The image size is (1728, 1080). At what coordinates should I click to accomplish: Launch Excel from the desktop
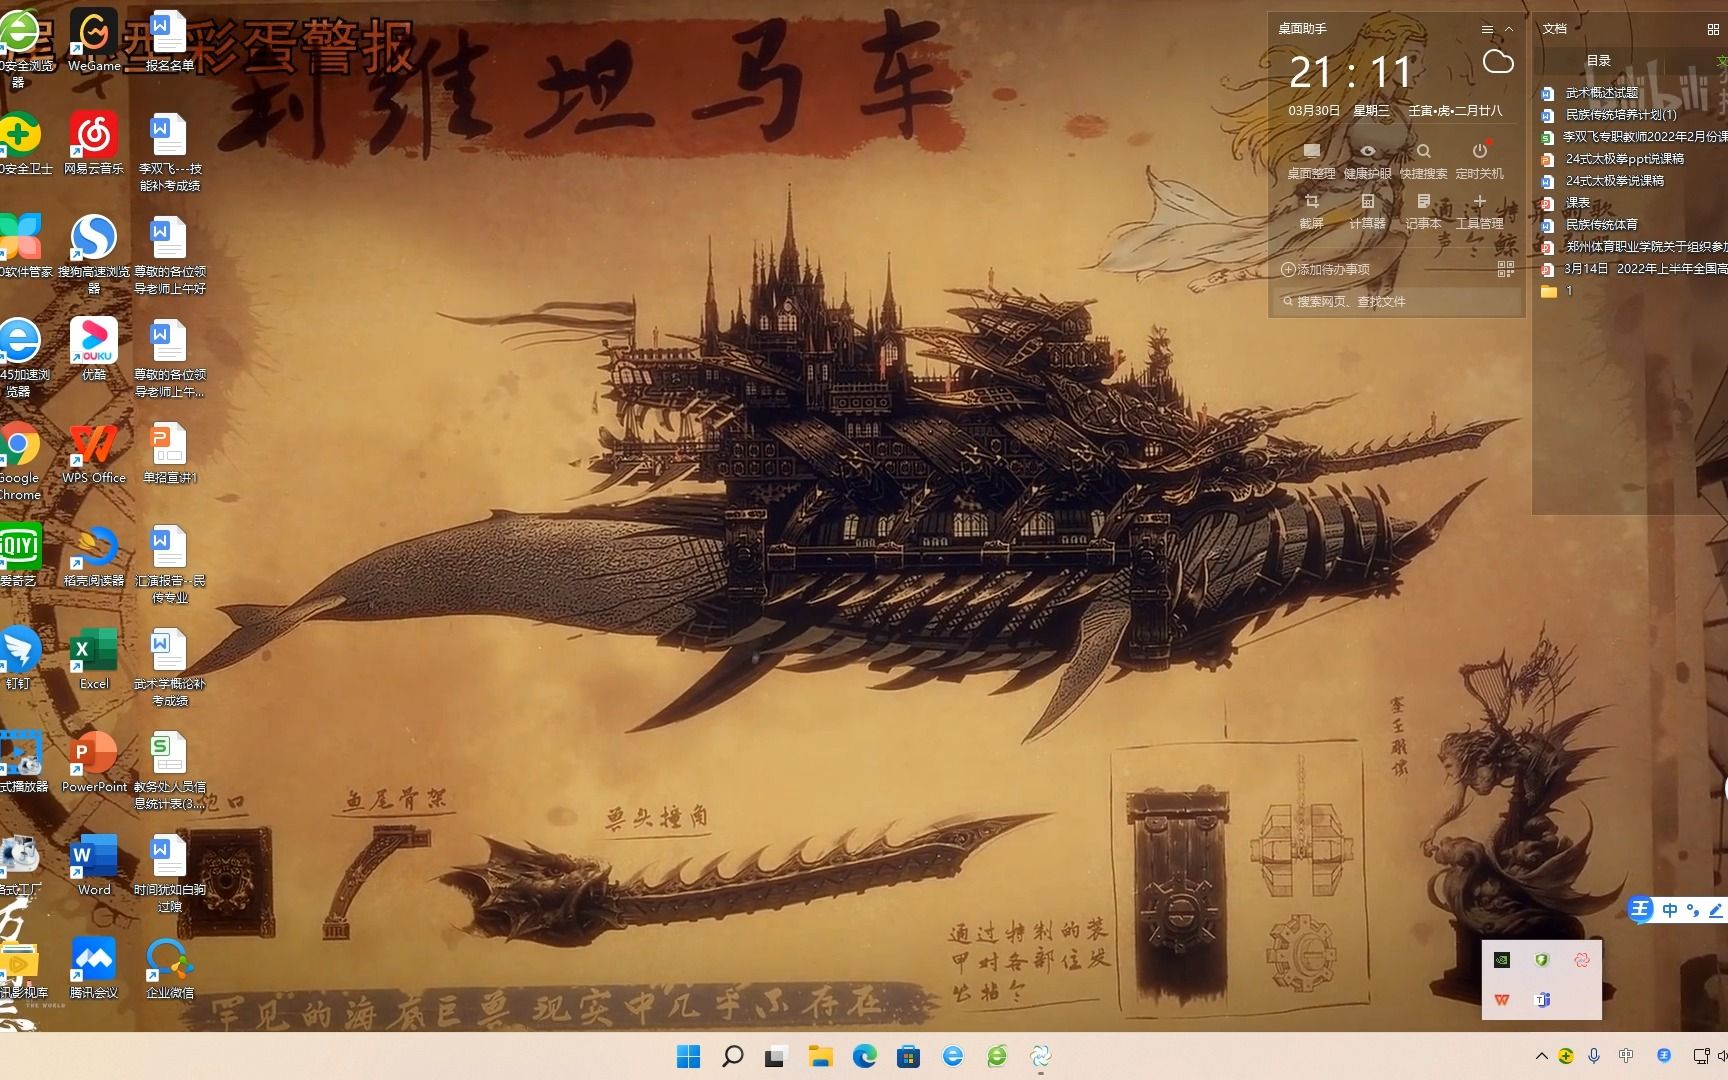pos(94,658)
